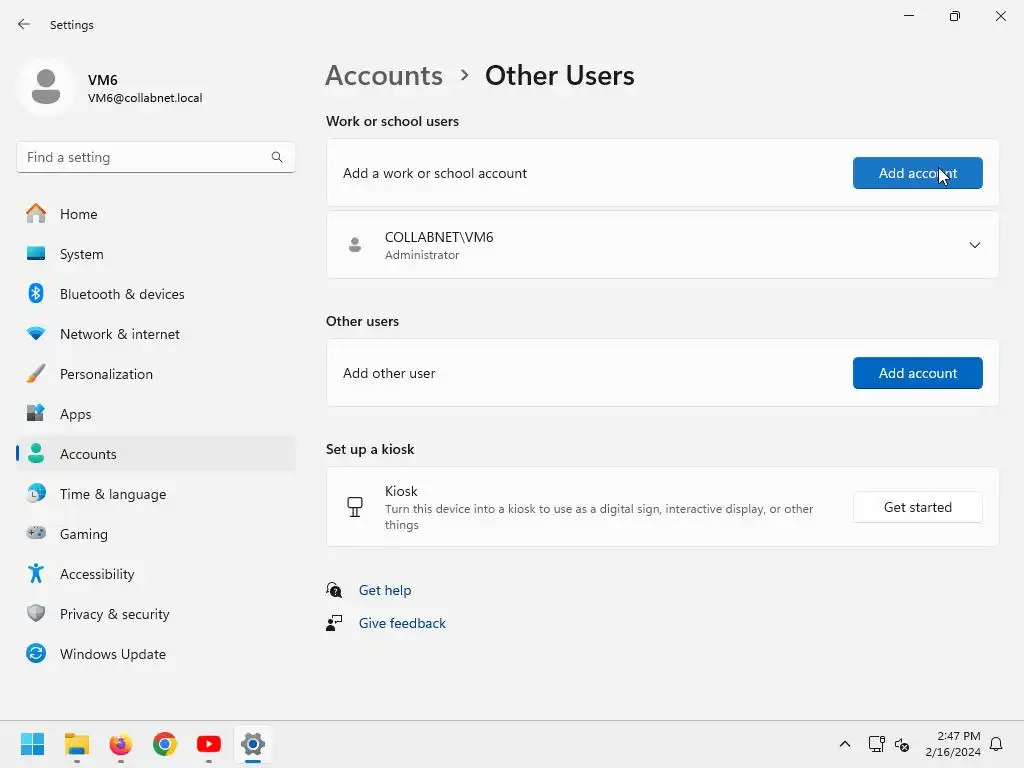Click the Find a setting field
Screen dimensions: 1024x768
[x=145, y=157]
